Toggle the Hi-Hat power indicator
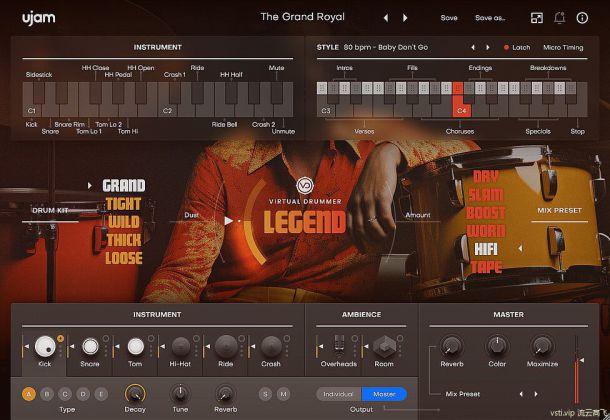610x420 pixels. (196, 338)
